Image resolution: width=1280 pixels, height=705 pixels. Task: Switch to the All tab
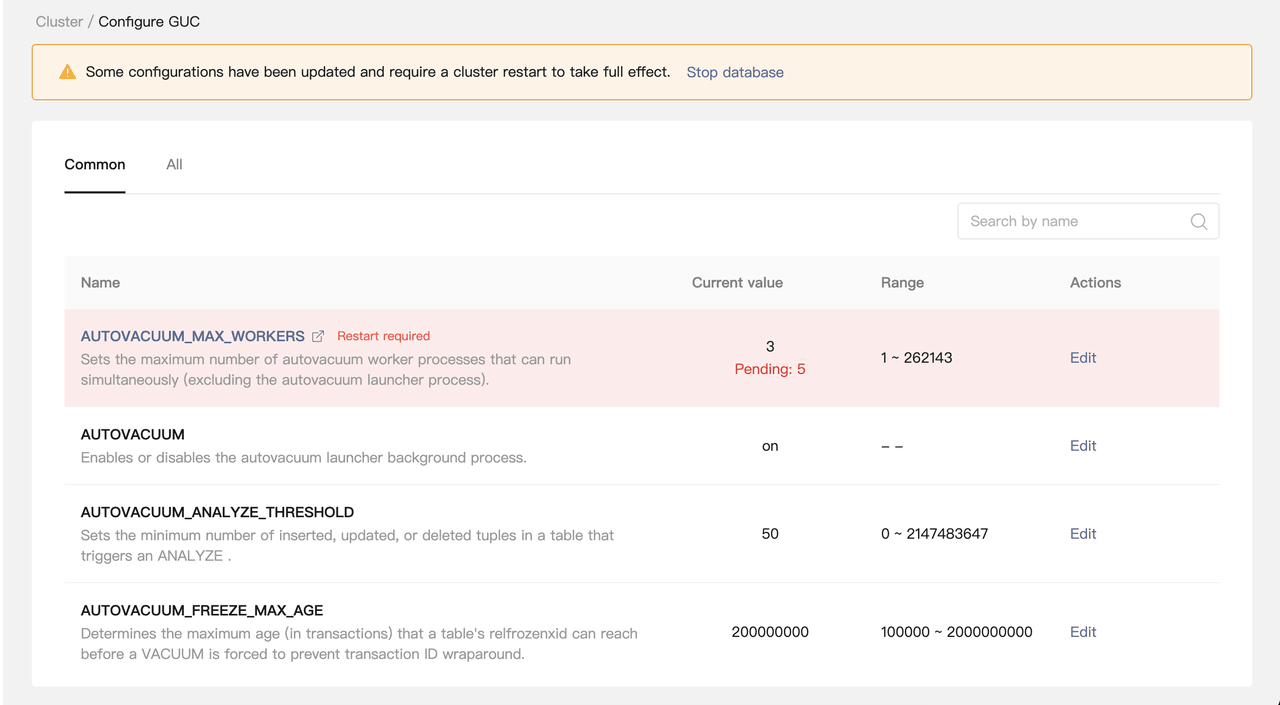[x=174, y=165]
